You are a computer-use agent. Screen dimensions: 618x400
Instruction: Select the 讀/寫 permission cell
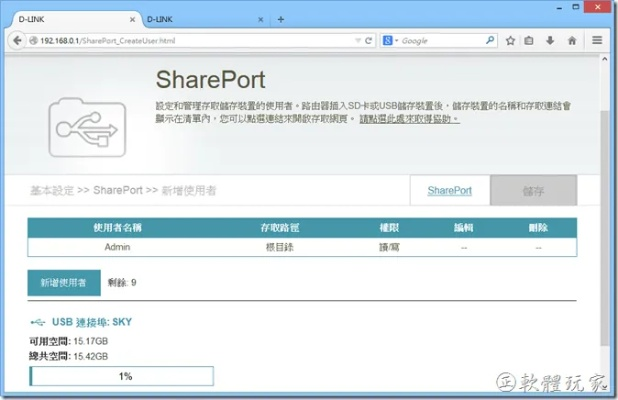click(x=389, y=247)
